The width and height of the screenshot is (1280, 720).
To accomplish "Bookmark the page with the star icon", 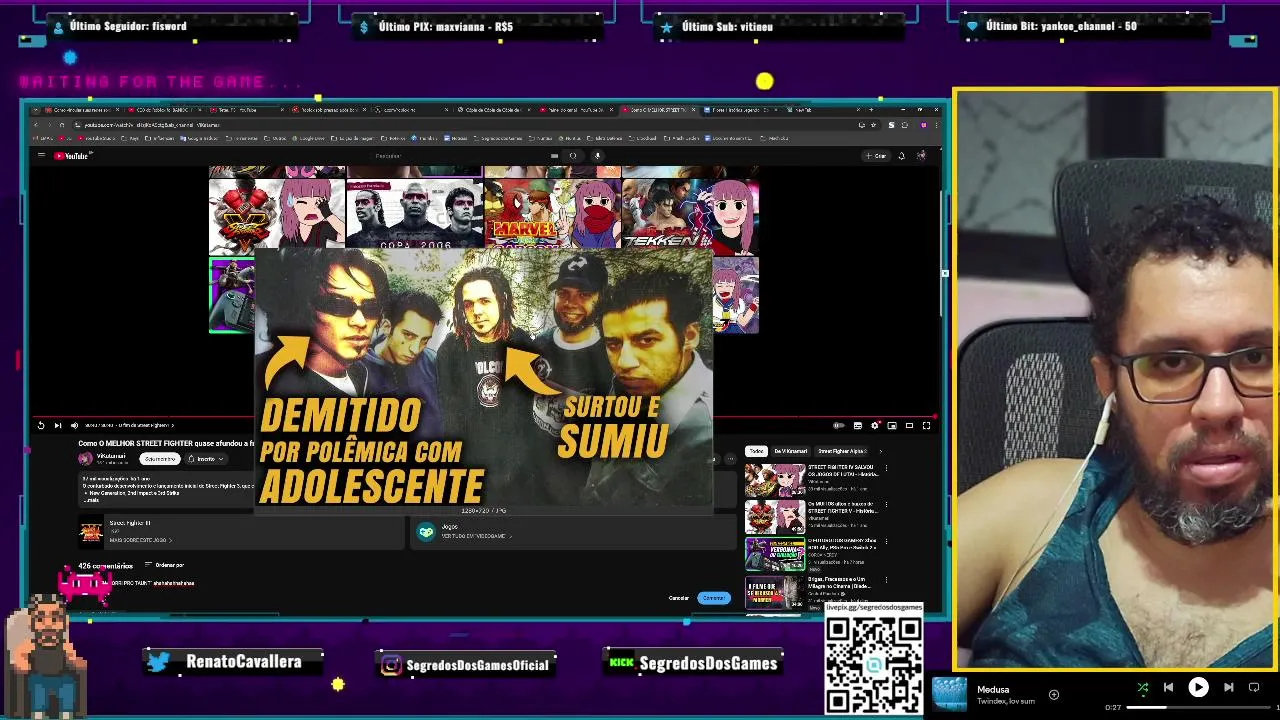I will [x=873, y=125].
